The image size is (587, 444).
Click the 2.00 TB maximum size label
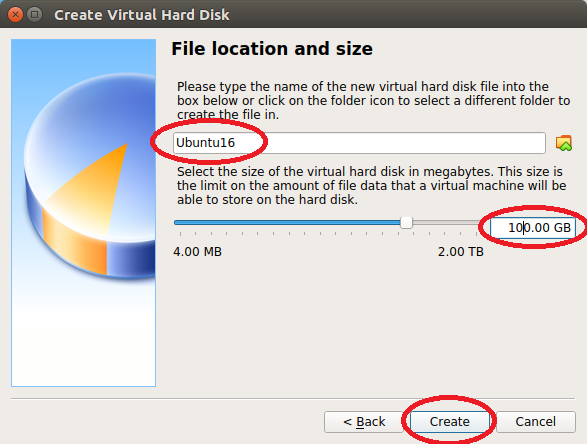point(460,252)
